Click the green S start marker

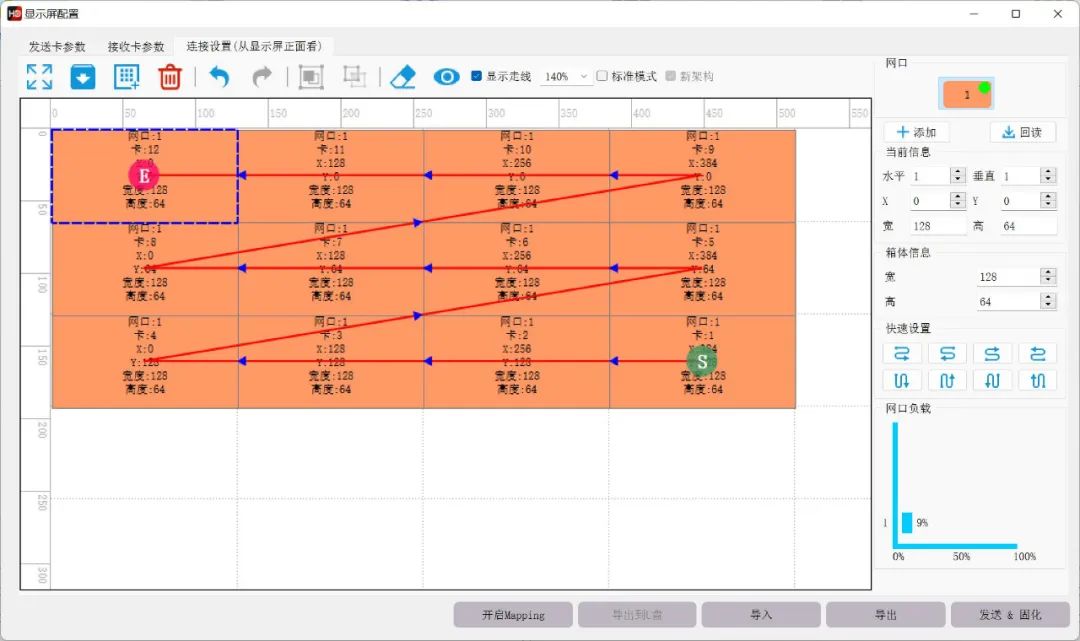pyautogui.click(x=702, y=361)
